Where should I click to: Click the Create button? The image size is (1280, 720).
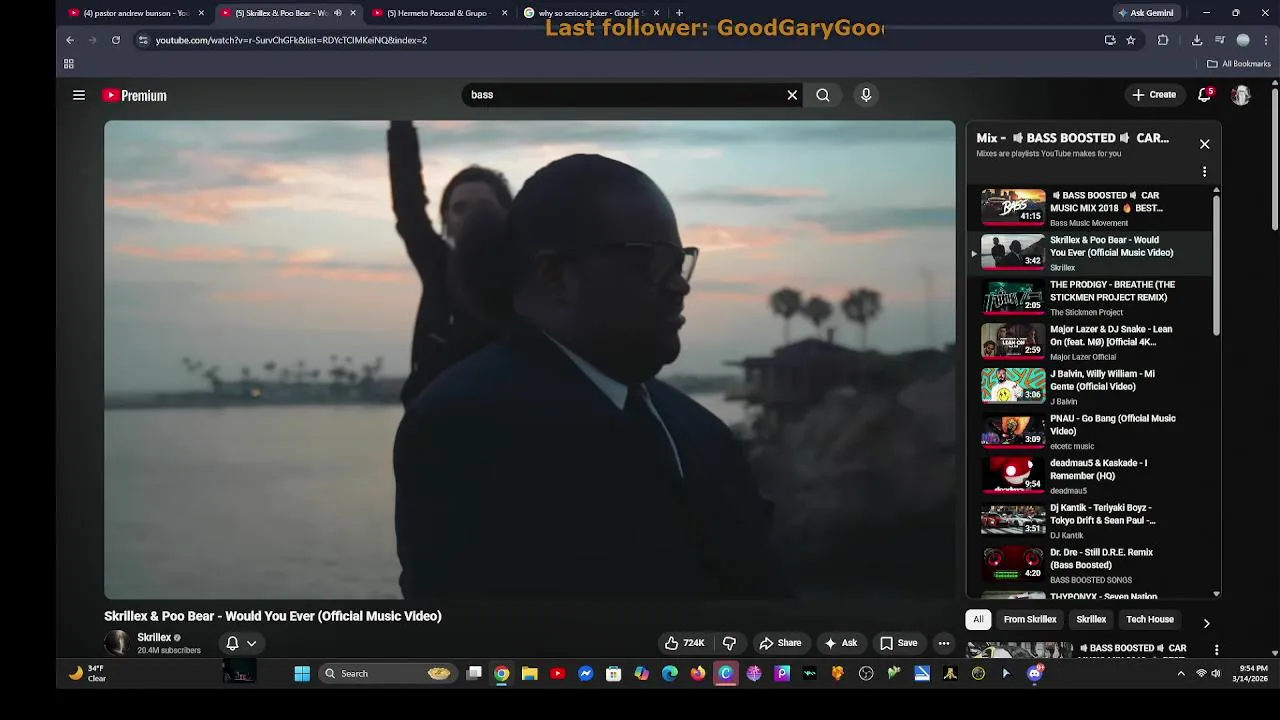pyautogui.click(x=1154, y=95)
